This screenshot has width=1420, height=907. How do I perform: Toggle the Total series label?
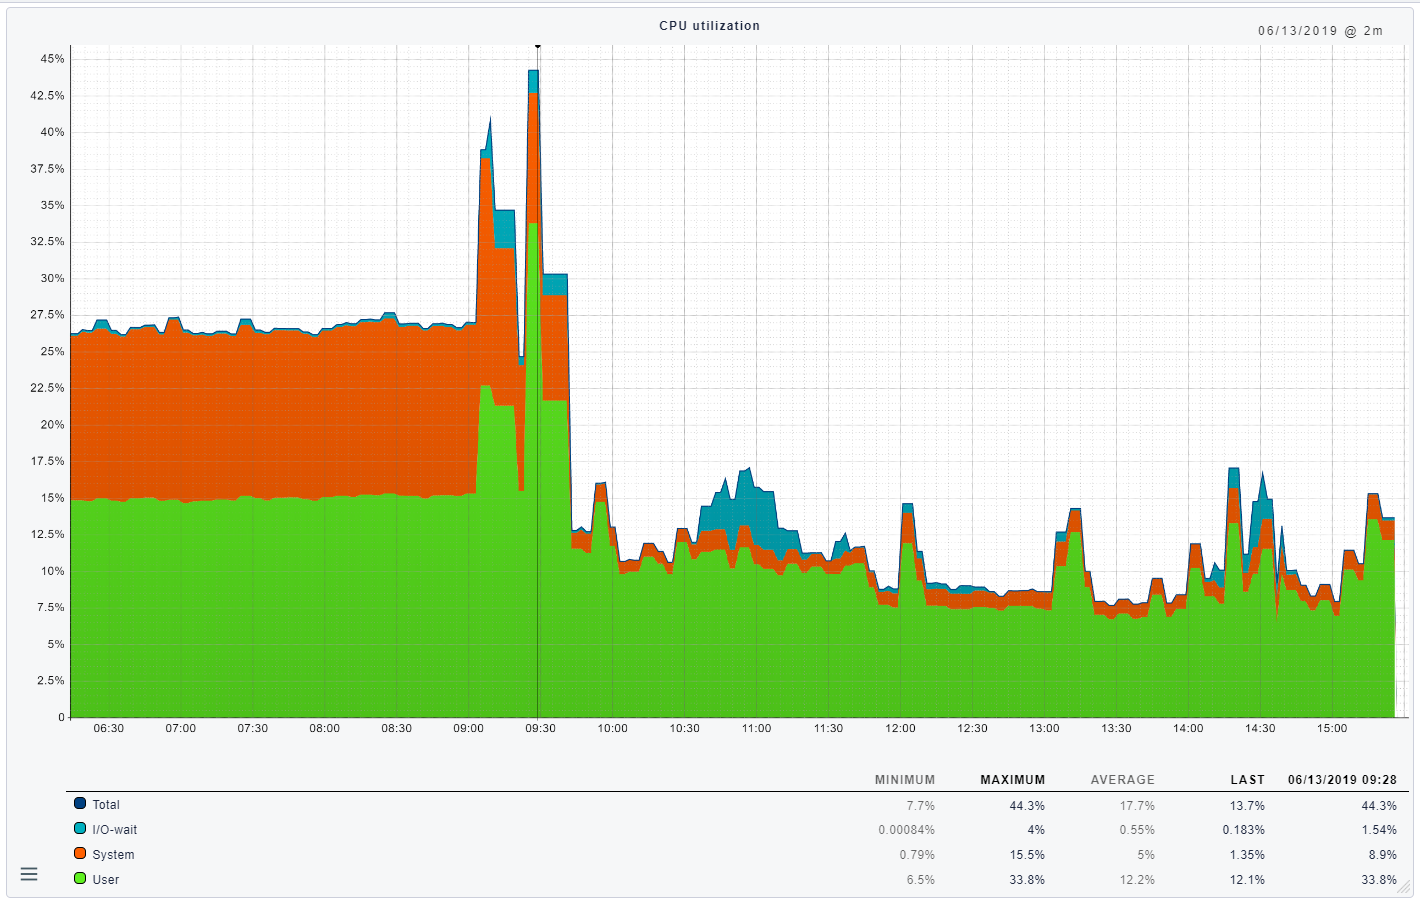(x=106, y=805)
